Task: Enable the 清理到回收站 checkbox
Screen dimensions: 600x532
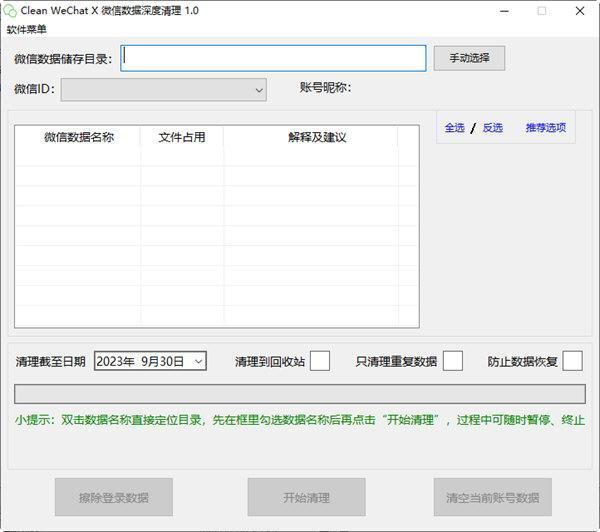Action: tap(319, 361)
